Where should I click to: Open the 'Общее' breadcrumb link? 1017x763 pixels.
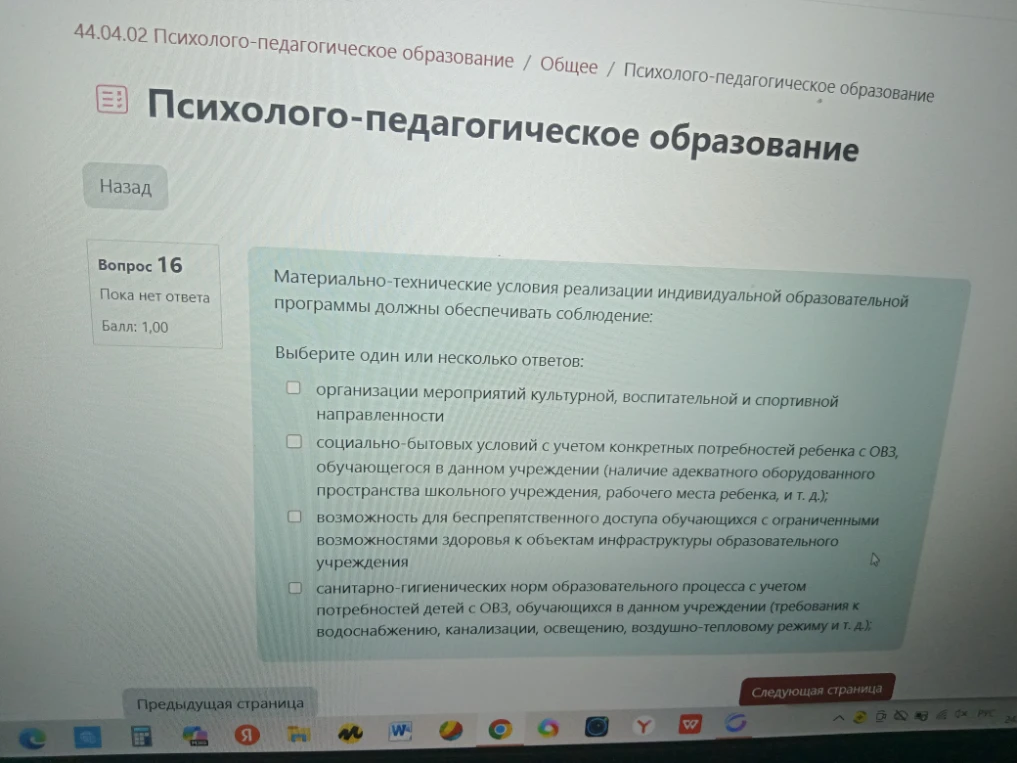569,66
